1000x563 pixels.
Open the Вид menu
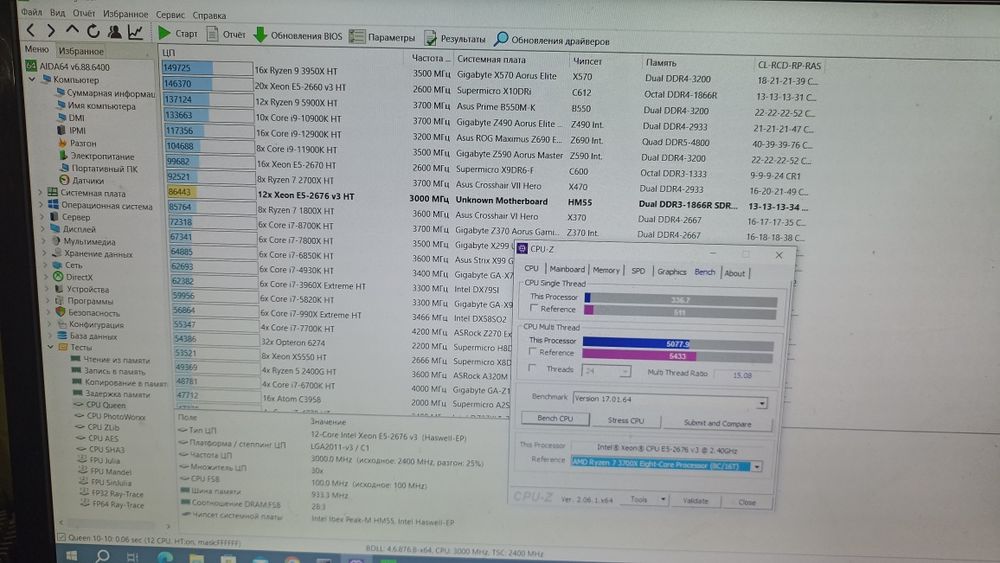[x=57, y=12]
